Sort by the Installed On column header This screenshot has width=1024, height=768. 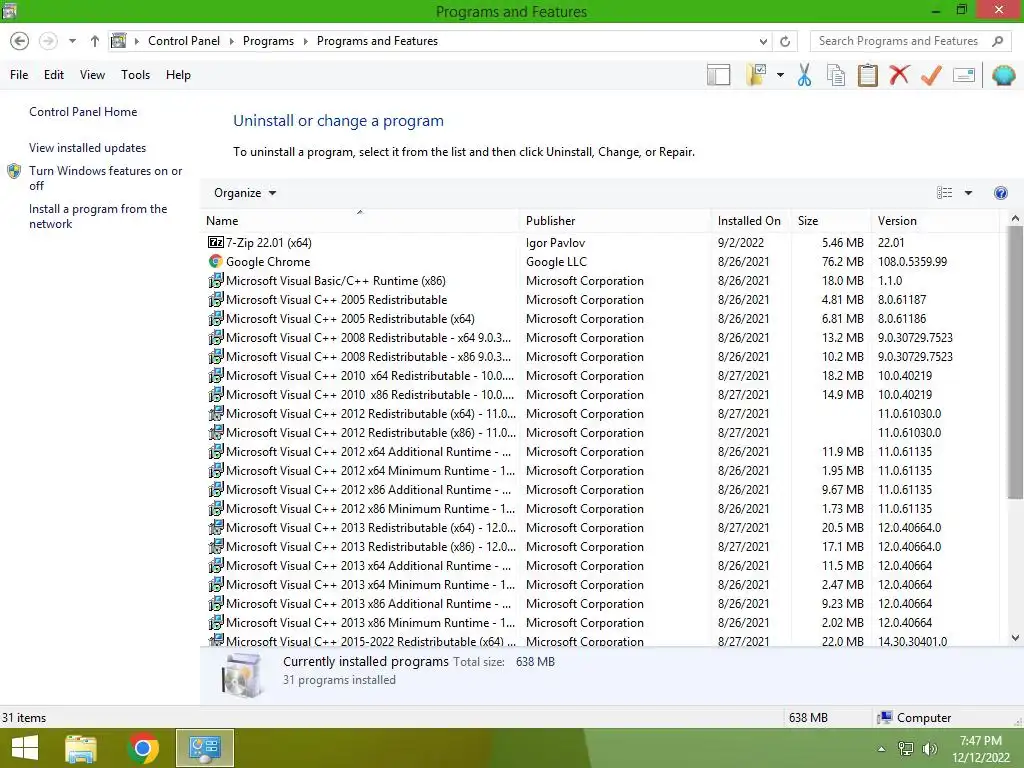(750, 221)
